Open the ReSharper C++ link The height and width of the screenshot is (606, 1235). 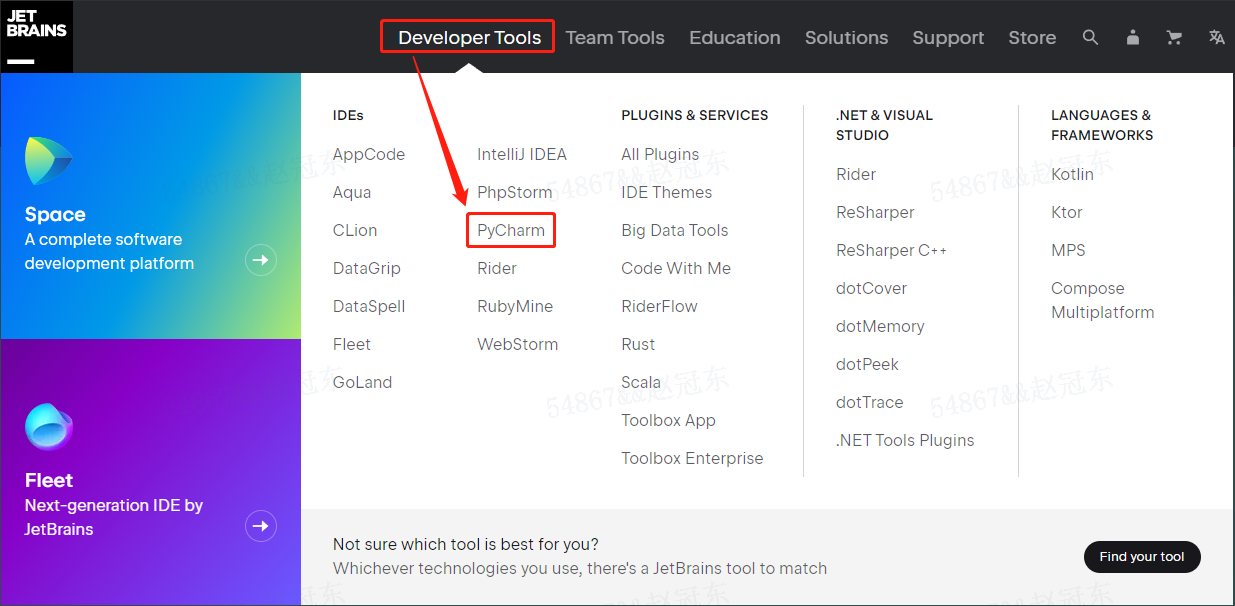point(891,250)
